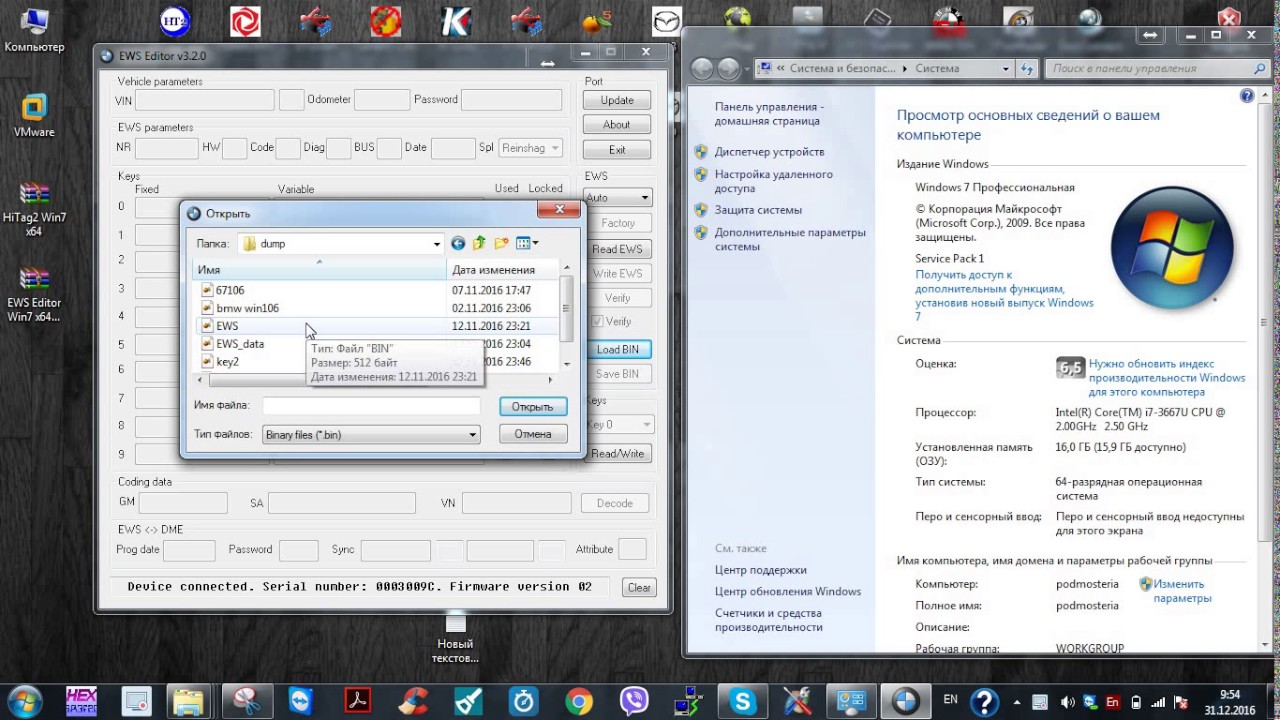1280x720 pixels.
Task: Sort files by Имя column header
Action: point(319,270)
